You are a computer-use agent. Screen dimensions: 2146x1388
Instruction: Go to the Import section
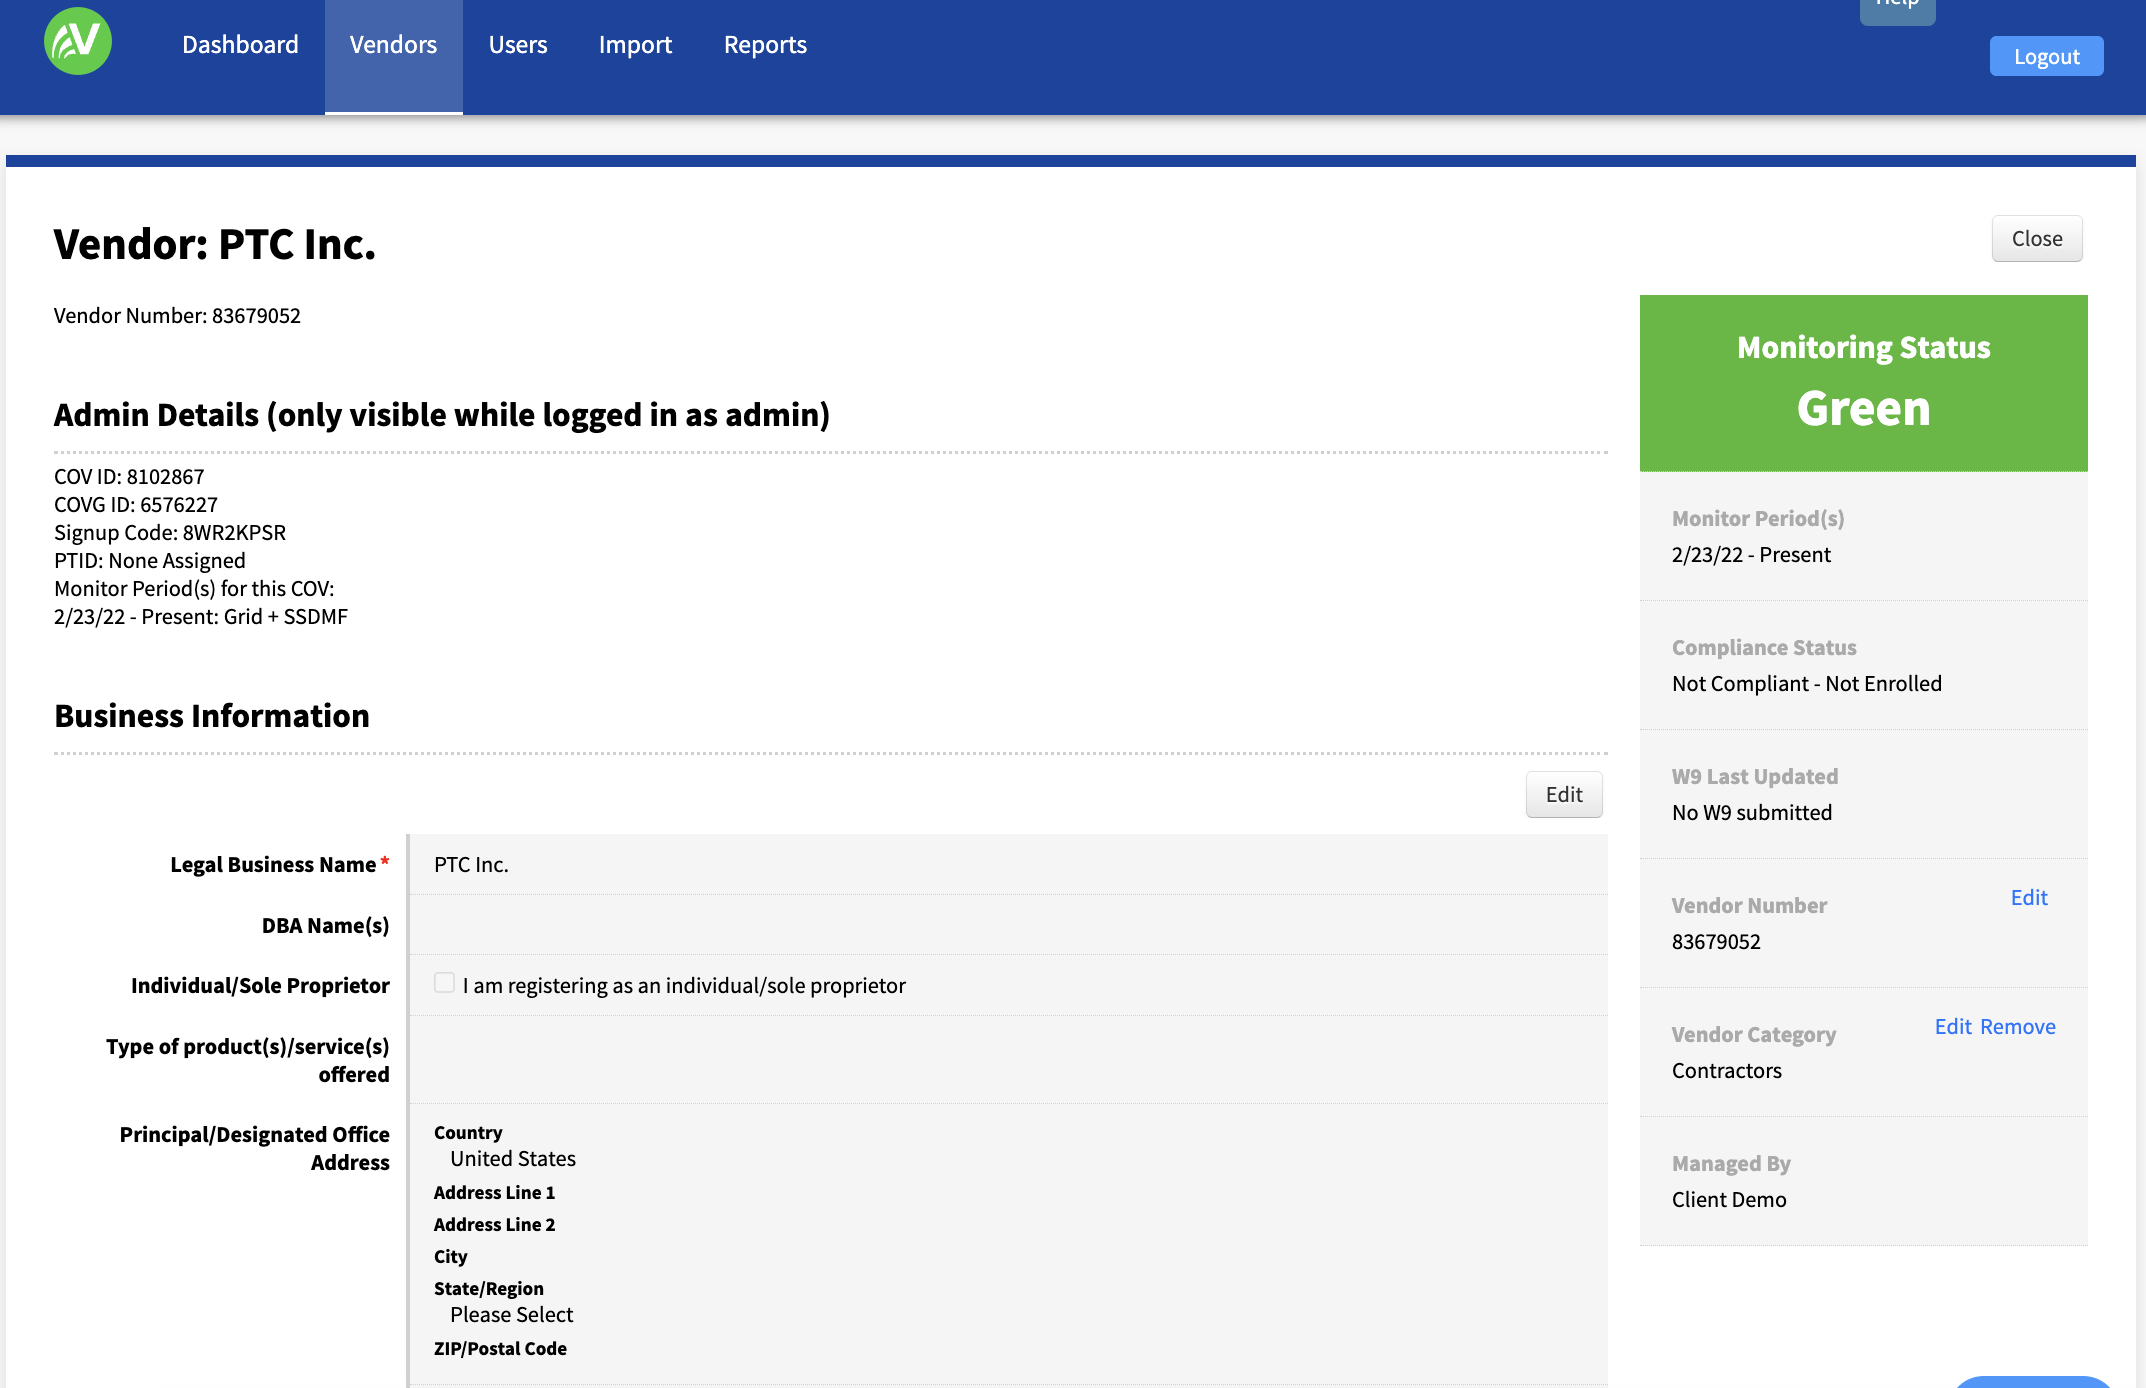pyautogui.click(x=635, y=45)
